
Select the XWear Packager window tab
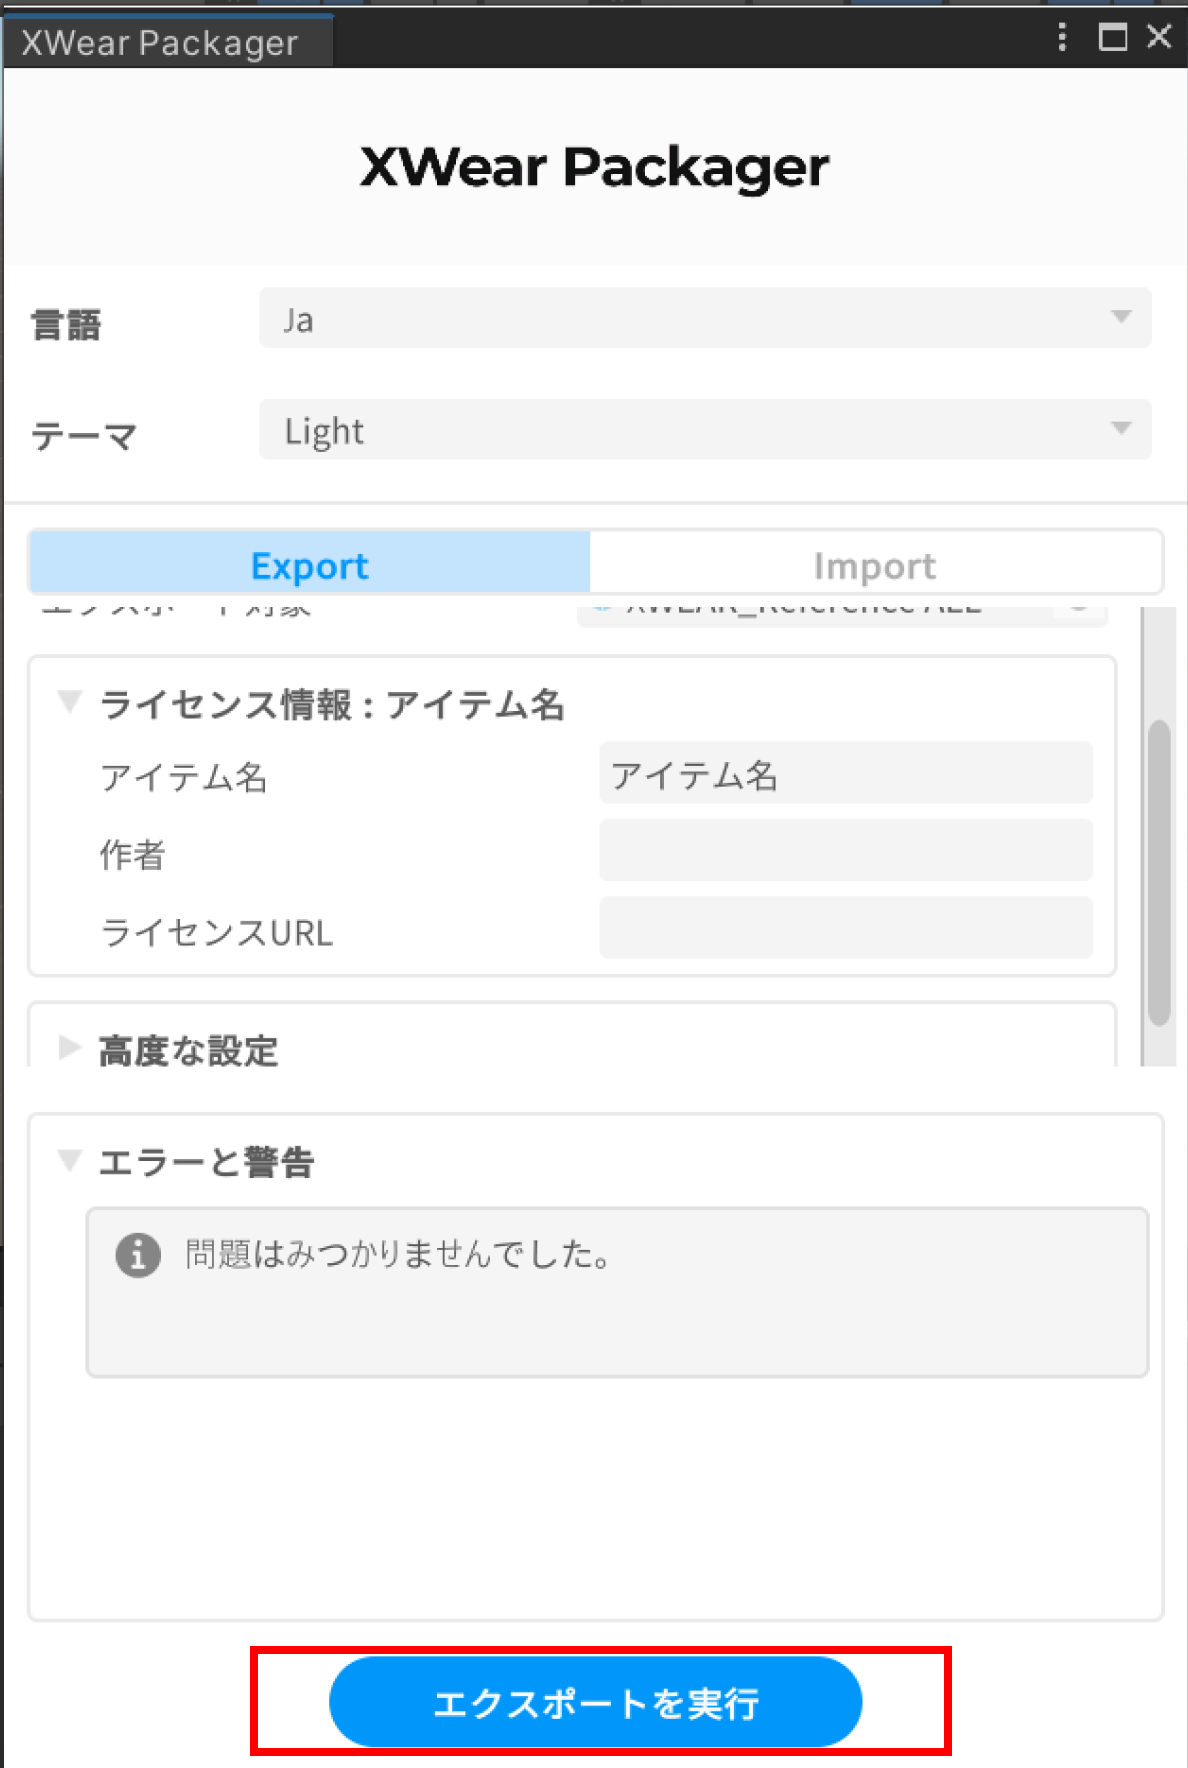click(167, 43)
